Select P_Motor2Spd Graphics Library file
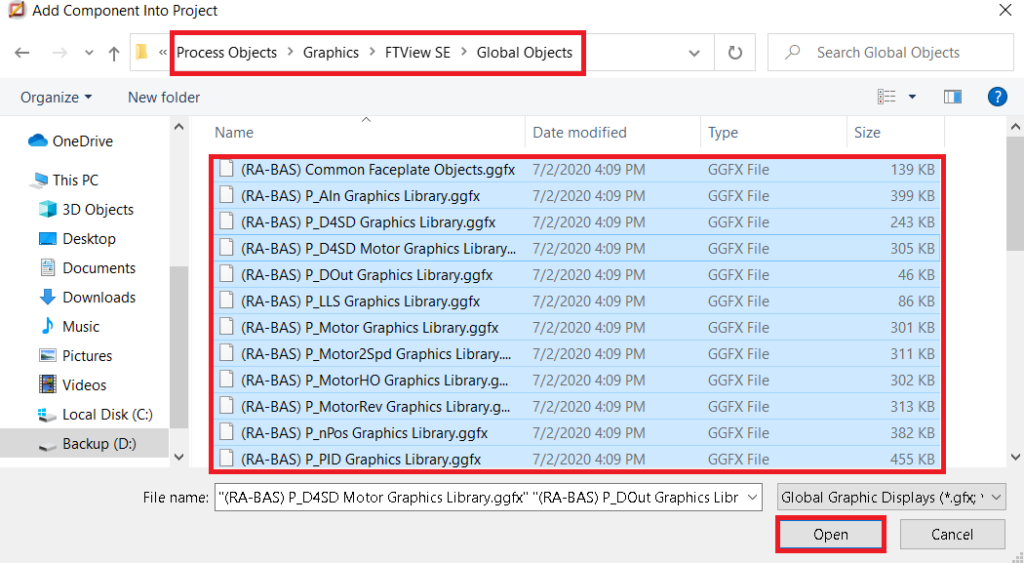Viewport: 1024px width, 563px height. 577,354
